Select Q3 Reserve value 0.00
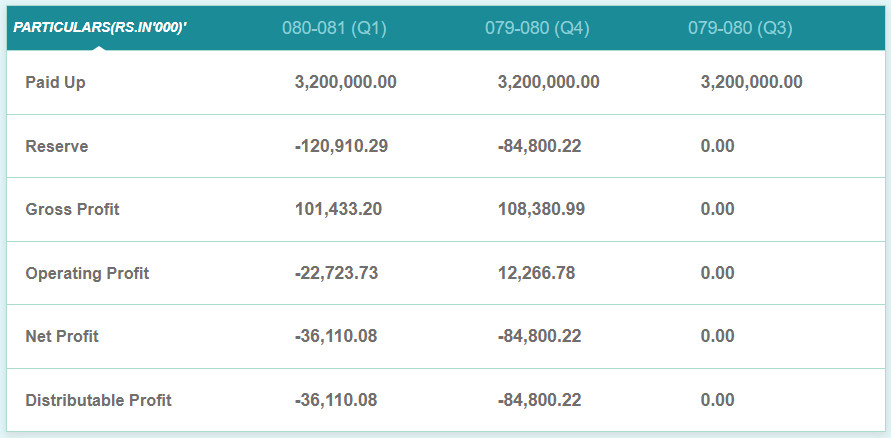The width and height of the screenshot is (891, 438). [x=717, y=147]
